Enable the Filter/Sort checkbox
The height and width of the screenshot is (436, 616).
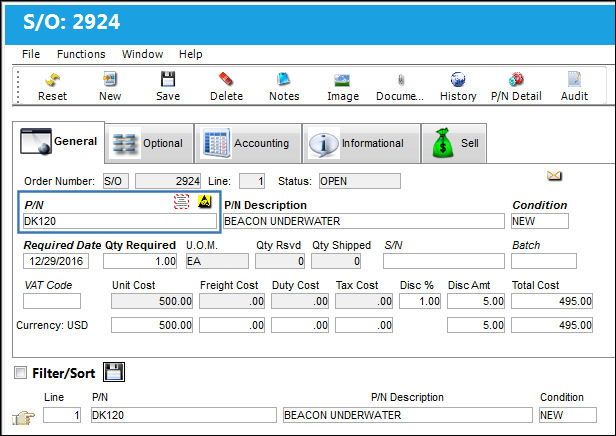[x=20, y=372]
